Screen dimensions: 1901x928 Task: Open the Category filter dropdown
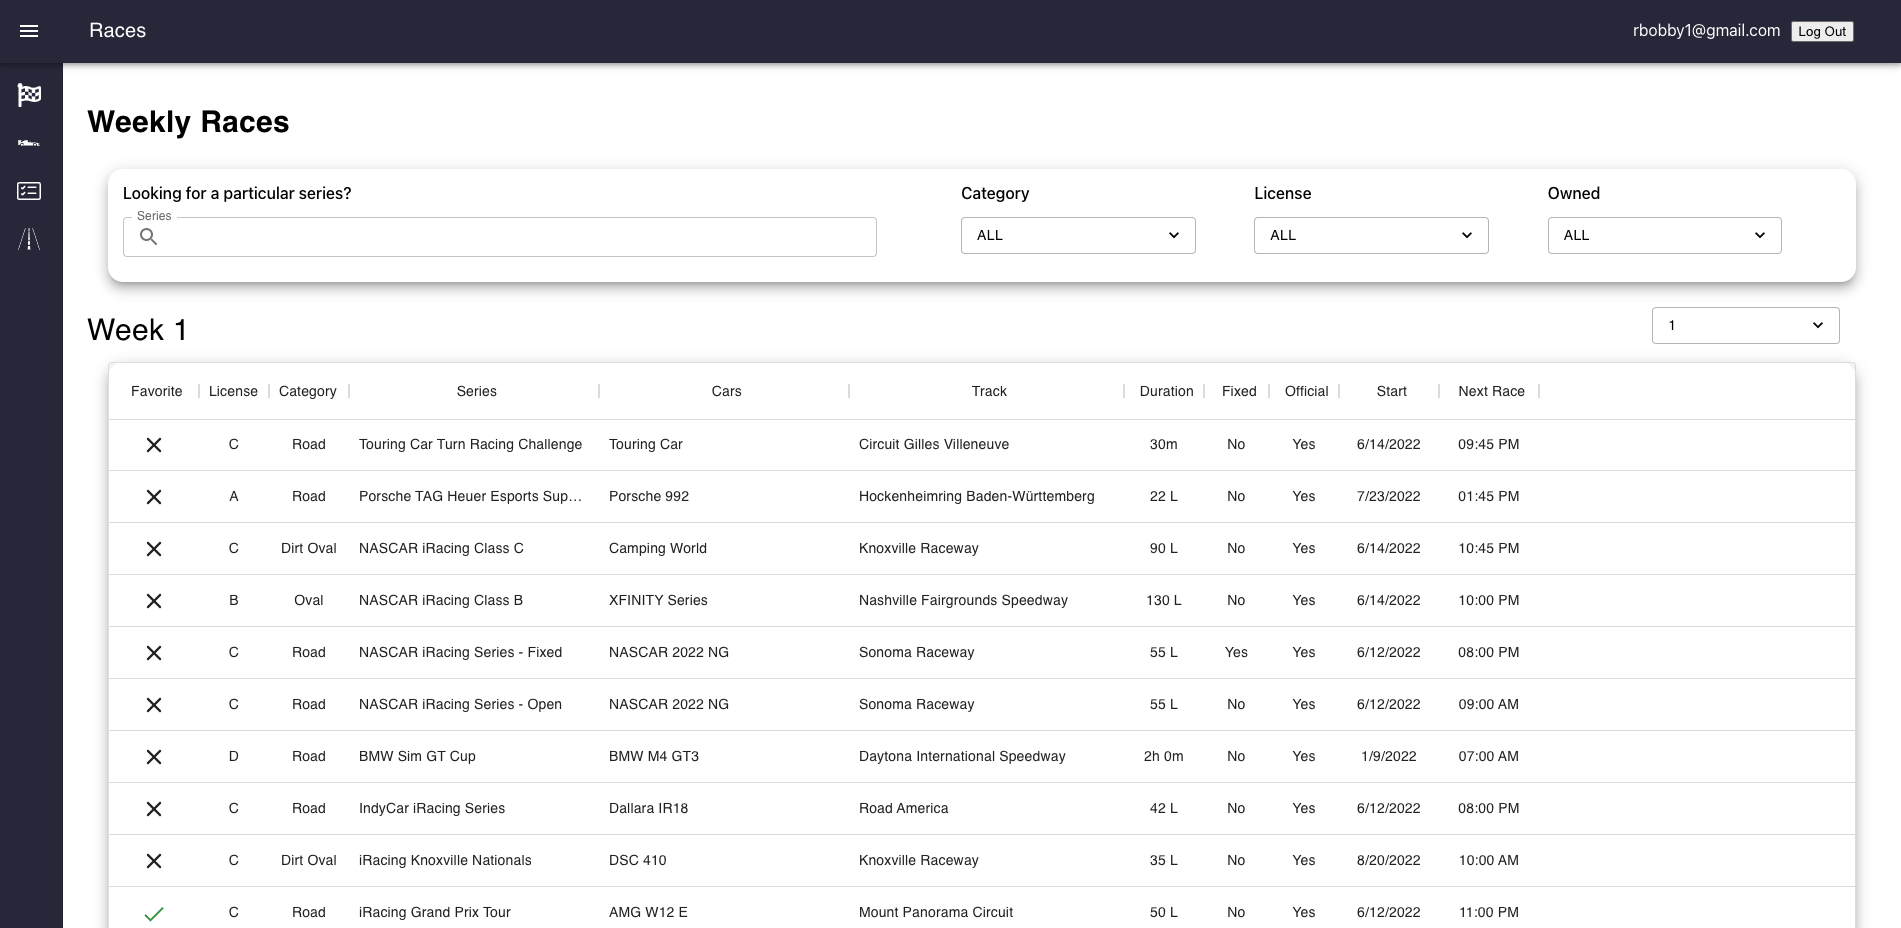1078,235
